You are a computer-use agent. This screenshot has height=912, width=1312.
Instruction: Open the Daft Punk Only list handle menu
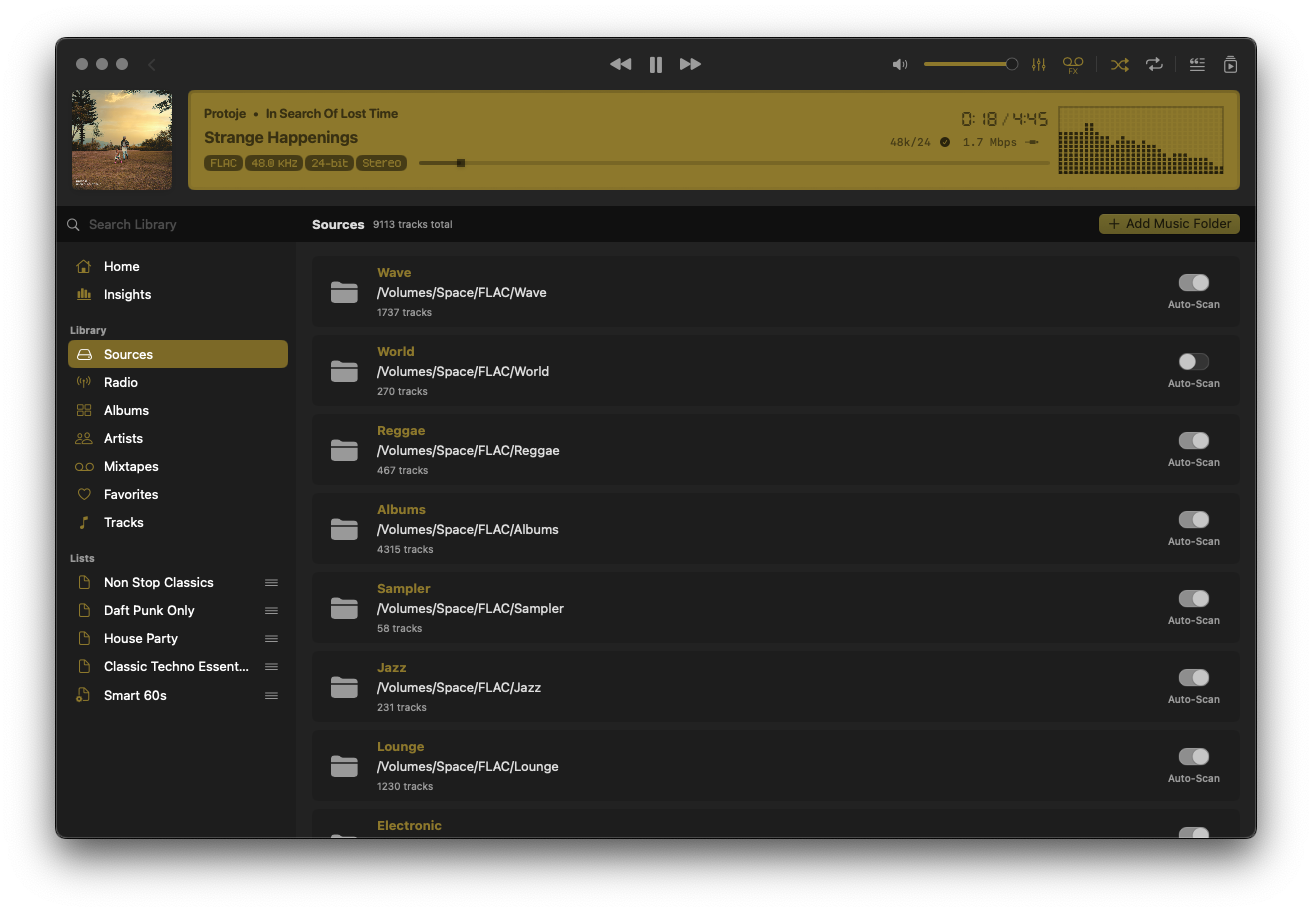point(271,611)
